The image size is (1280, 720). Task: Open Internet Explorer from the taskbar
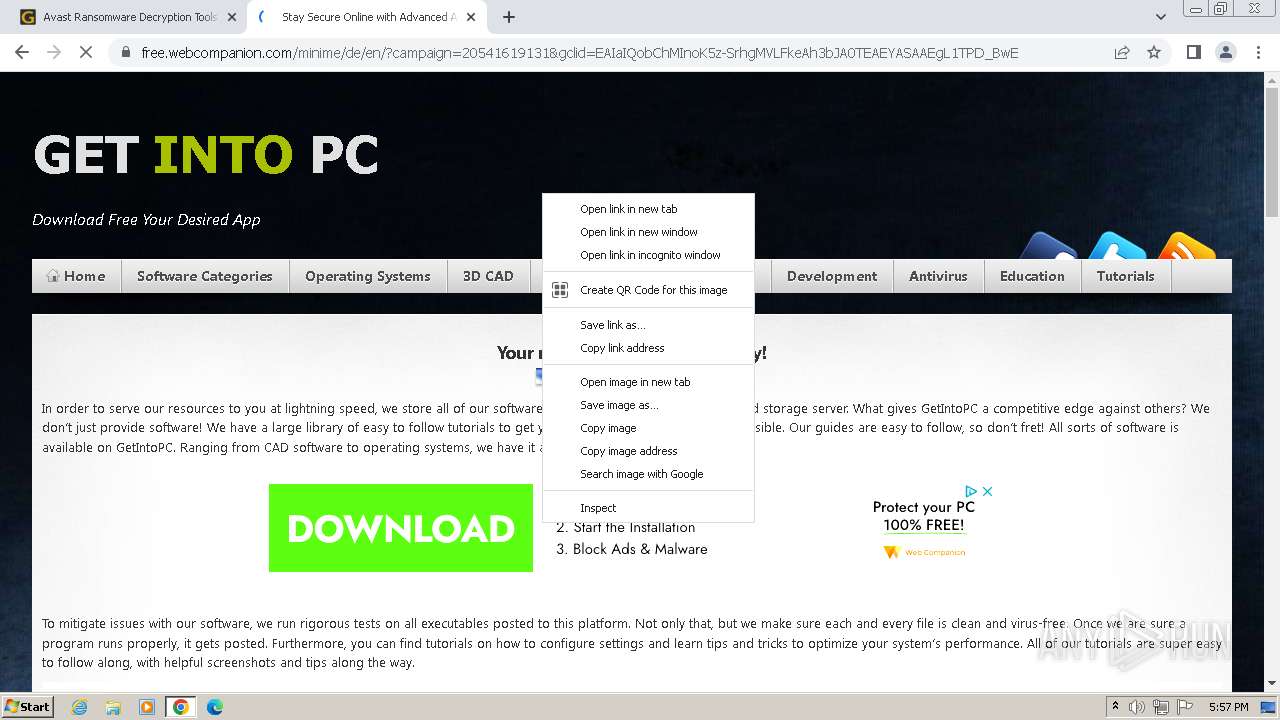79,707
